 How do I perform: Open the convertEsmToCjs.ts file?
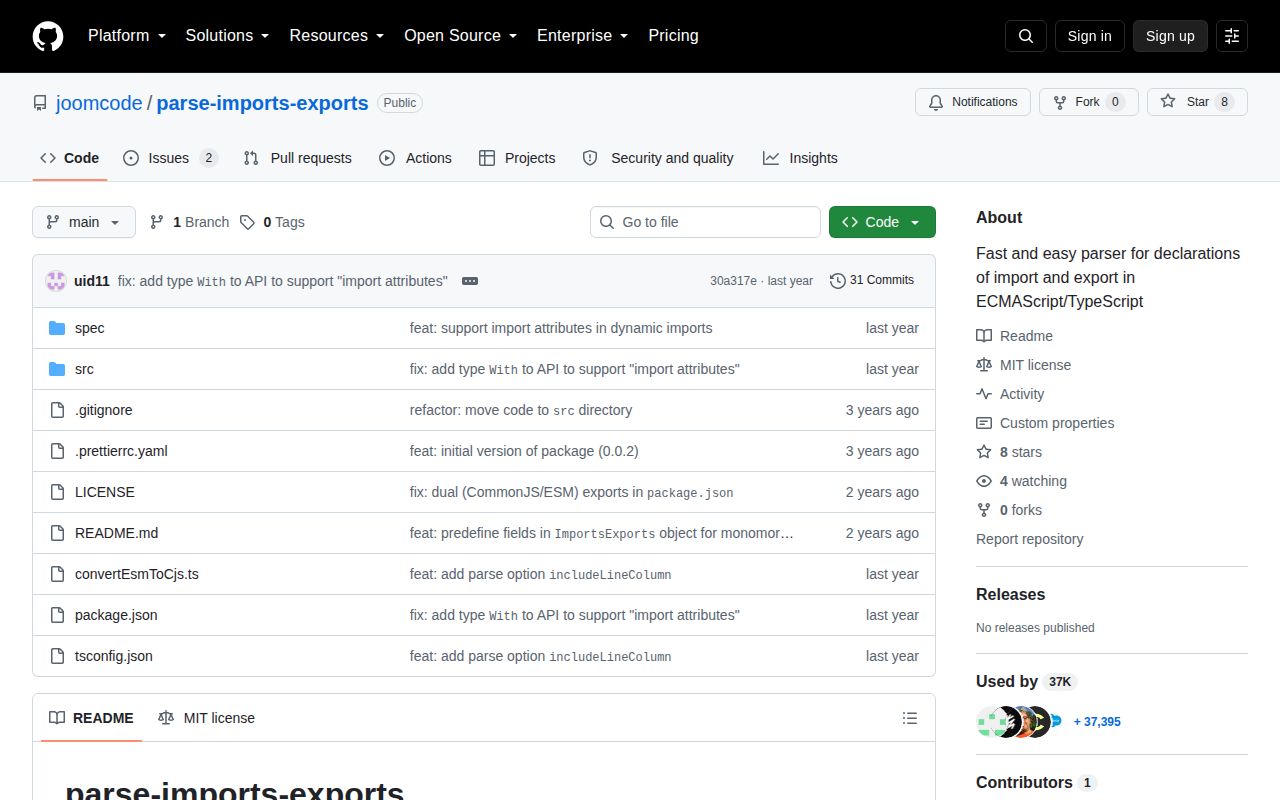(x=137, y=574)
